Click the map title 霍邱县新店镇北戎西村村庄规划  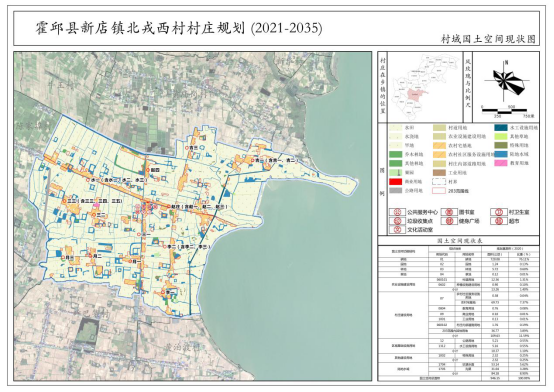coord(140,28)
